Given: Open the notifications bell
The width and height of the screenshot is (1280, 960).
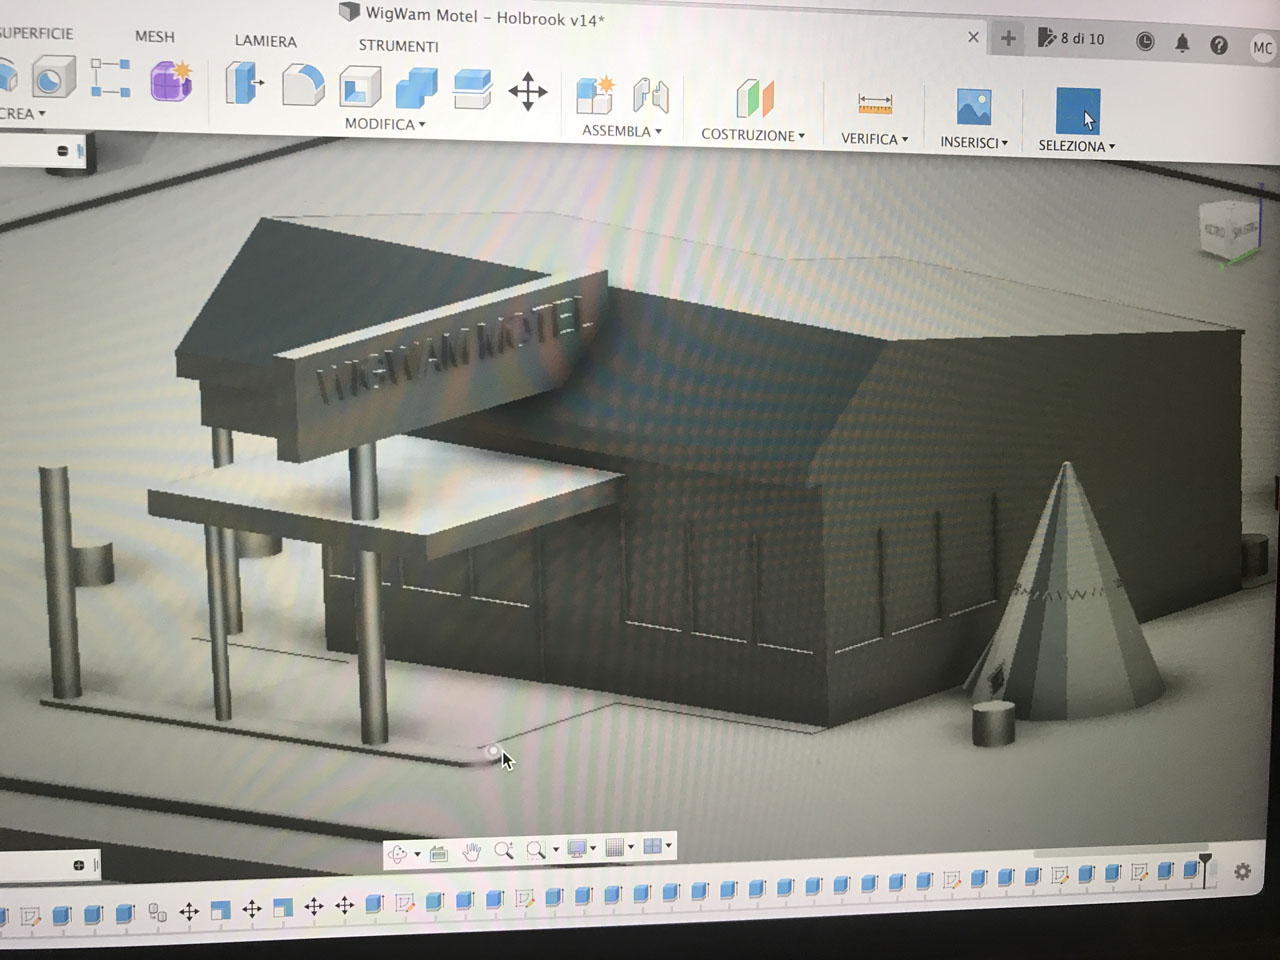Looking at the screenshot, I should (1182, 43).
